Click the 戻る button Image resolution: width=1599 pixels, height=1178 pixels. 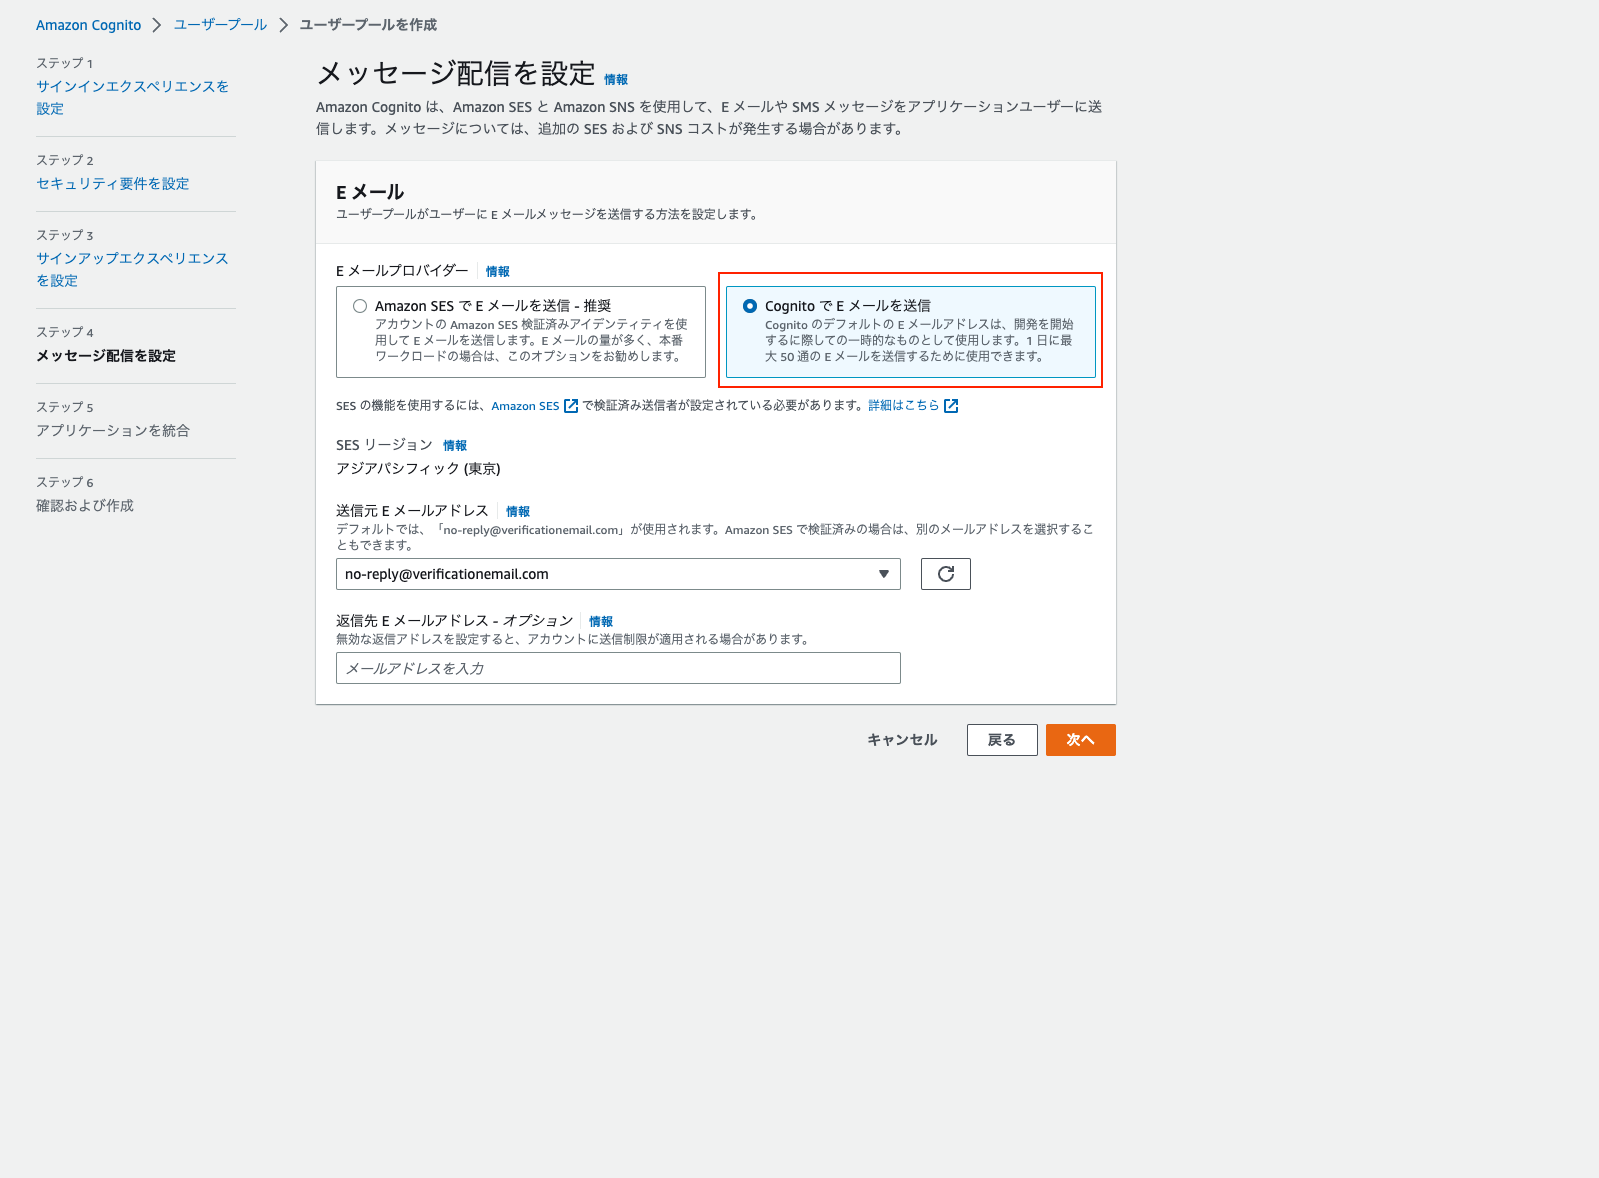1002,740
